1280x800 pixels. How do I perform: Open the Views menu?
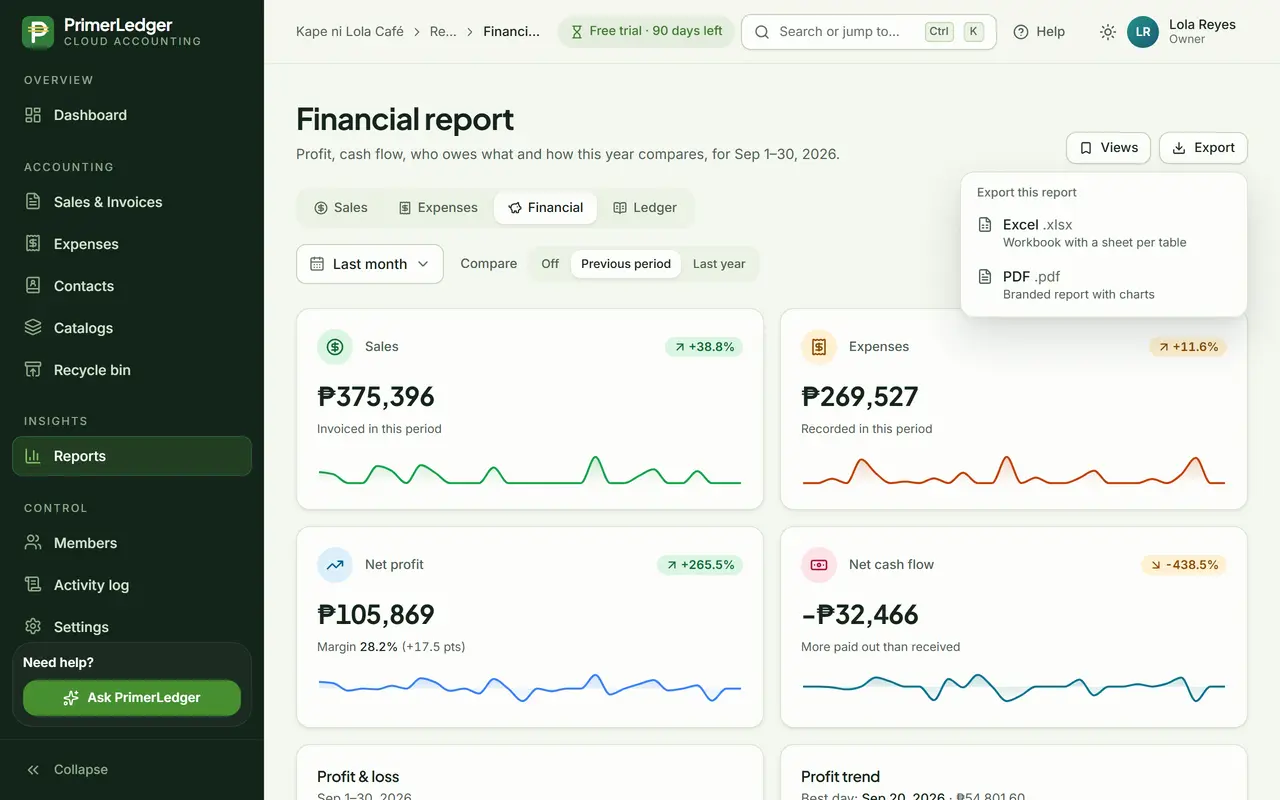(1109, 148)
